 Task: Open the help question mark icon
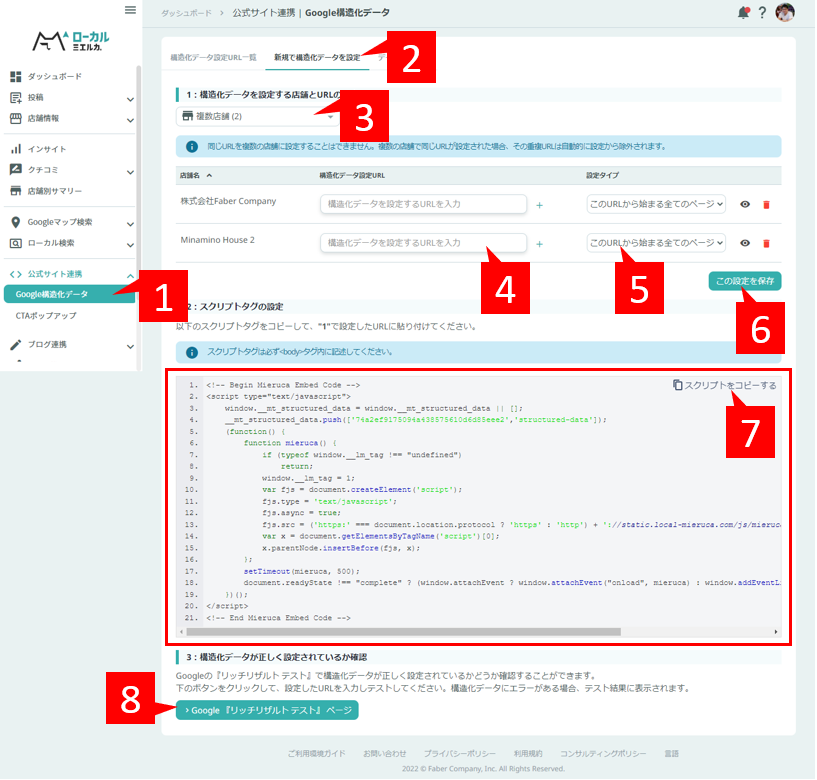[762, 13]
